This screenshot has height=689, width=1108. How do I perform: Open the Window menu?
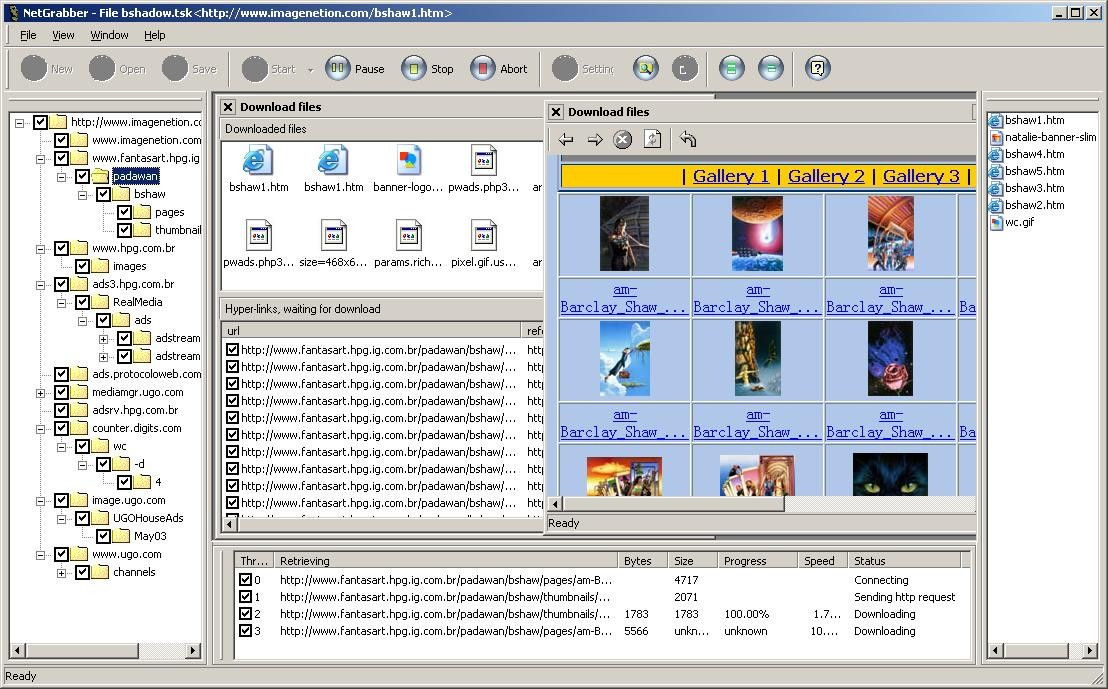point(110,35)
